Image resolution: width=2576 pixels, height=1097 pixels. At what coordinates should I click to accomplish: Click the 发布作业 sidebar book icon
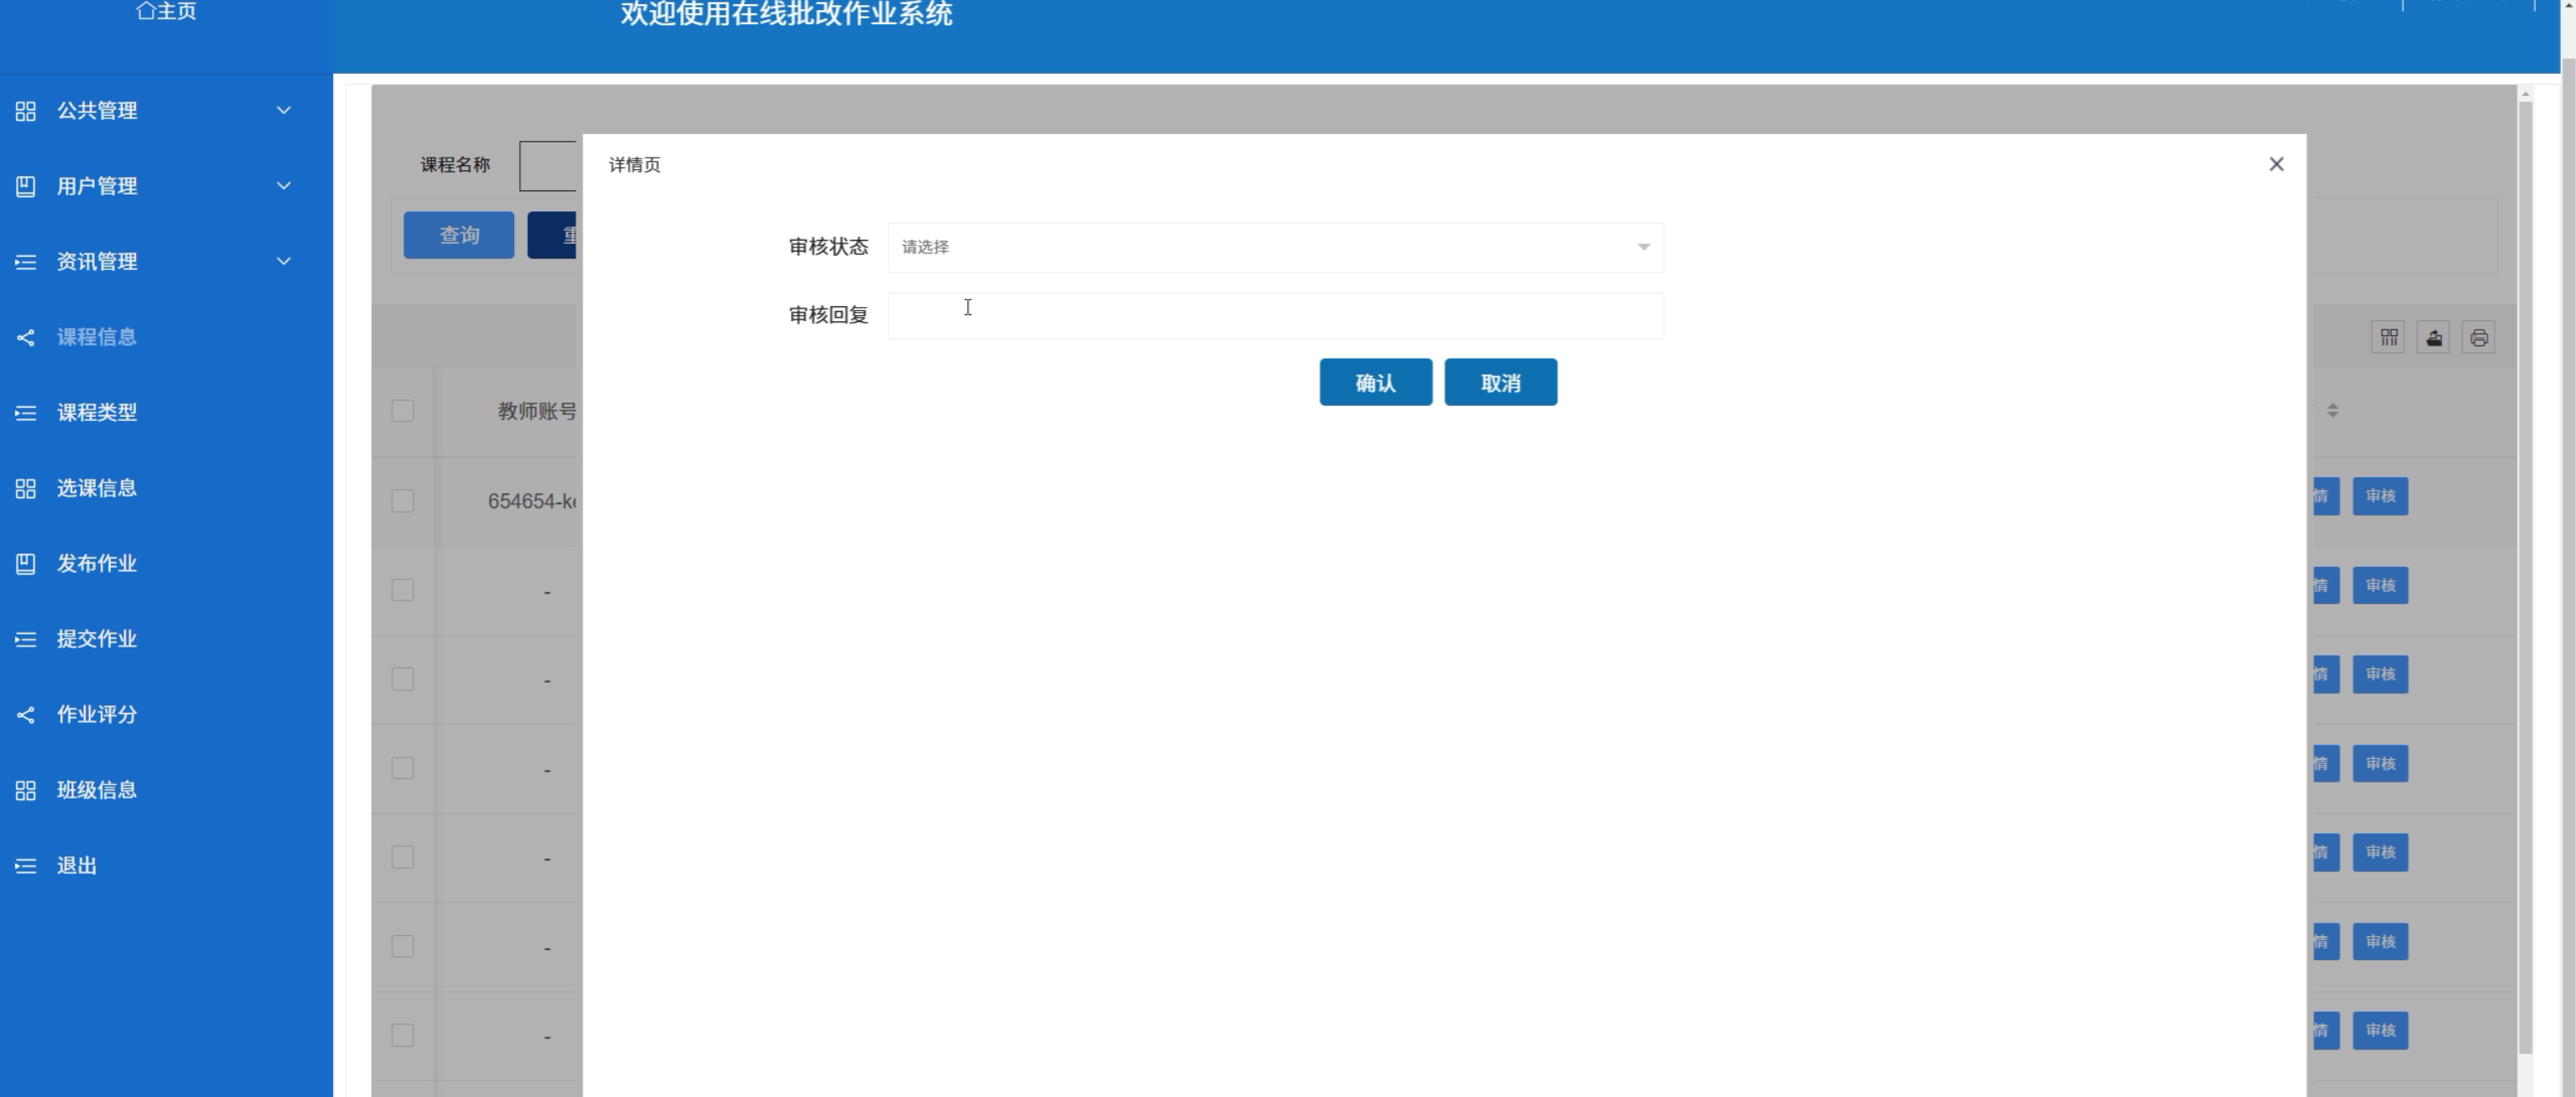[x=26, y=564]
